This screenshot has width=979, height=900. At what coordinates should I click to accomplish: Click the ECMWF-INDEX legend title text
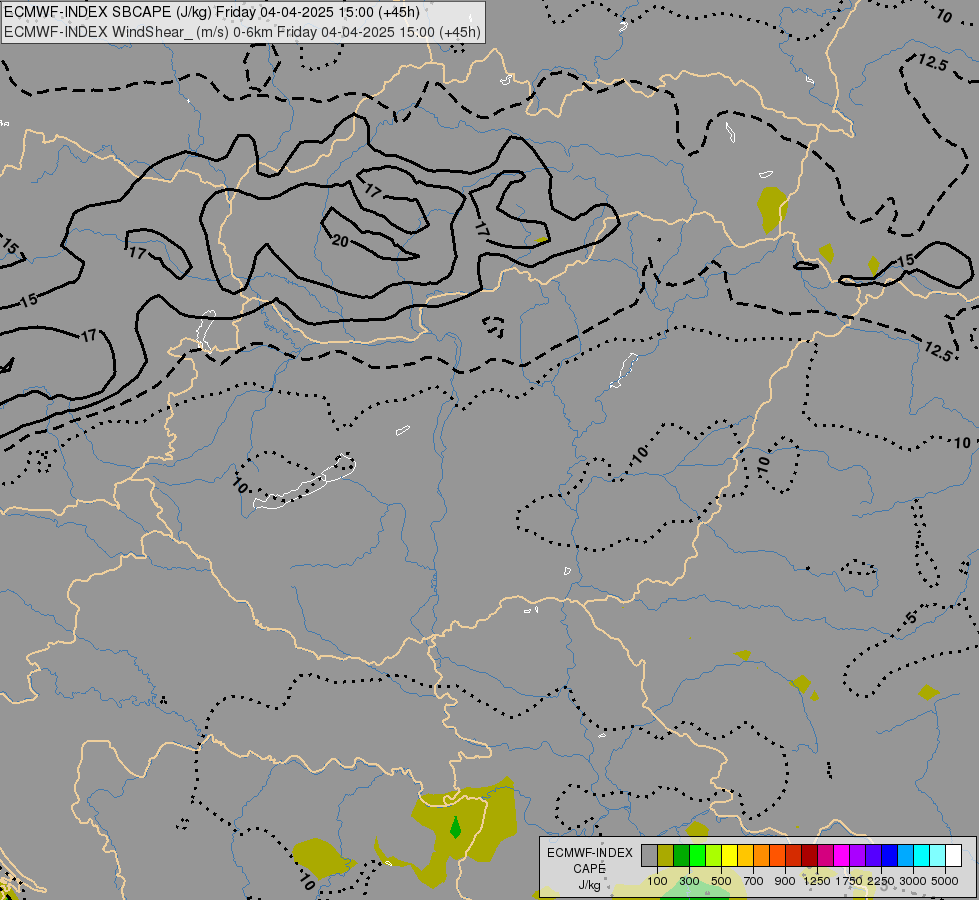(x=590, y=853)
